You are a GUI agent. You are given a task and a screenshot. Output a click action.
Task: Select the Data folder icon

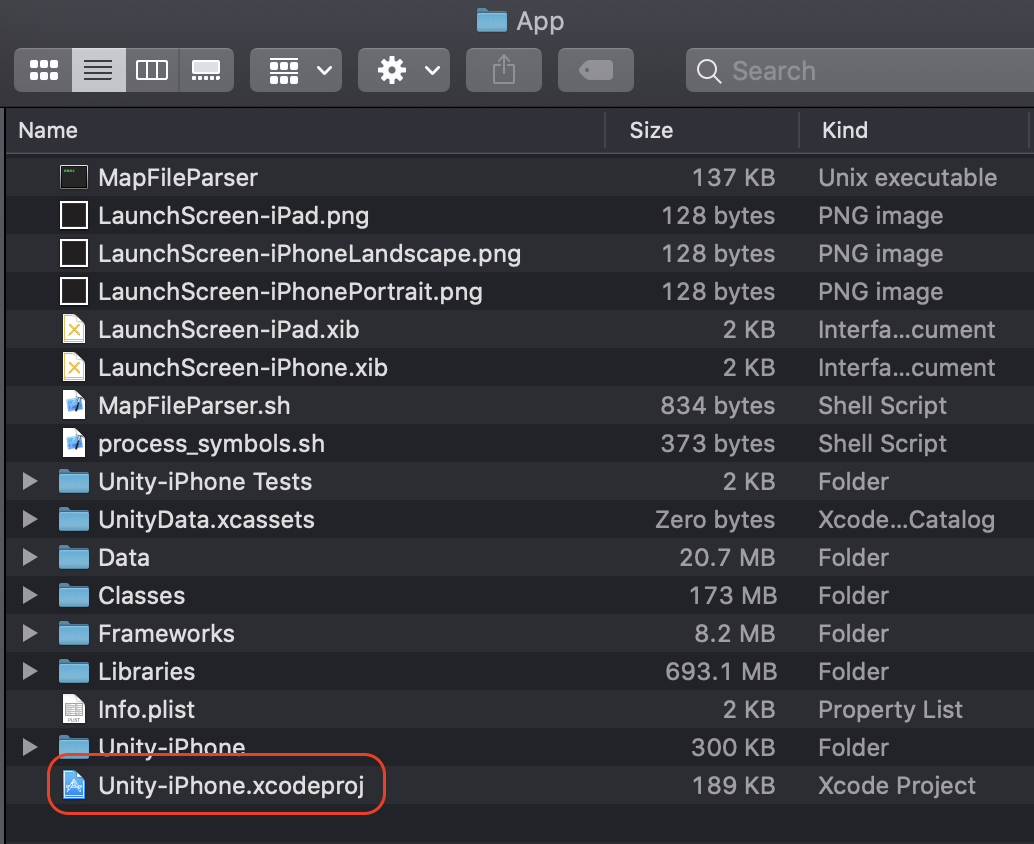pyautogui.click(x=74, y=557)
